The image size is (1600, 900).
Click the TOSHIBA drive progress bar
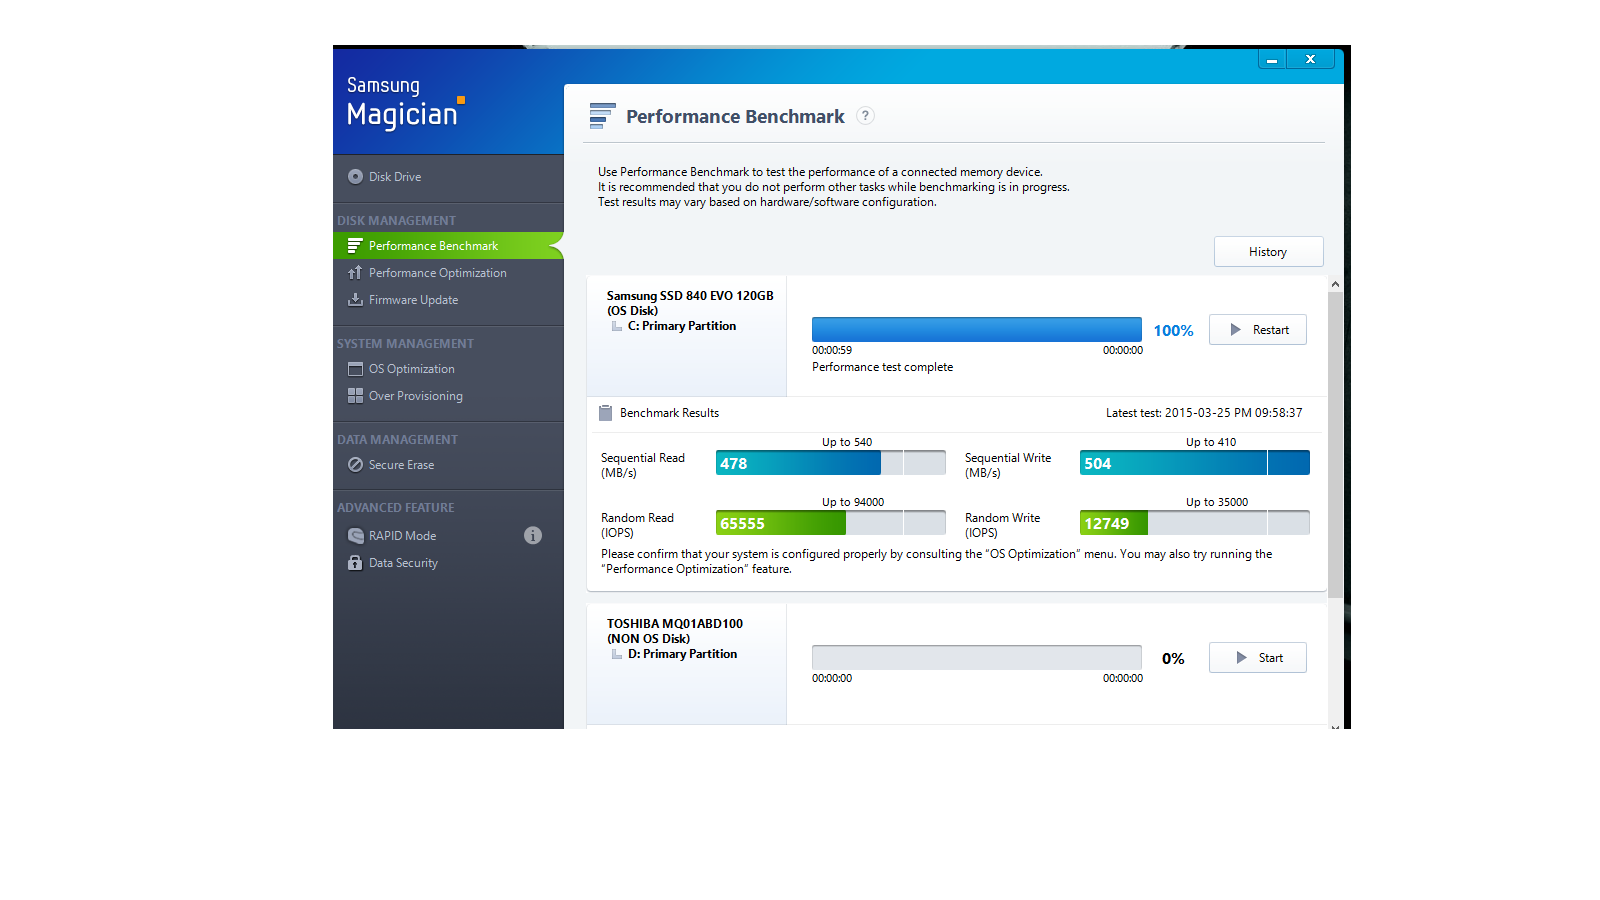(x=977, y=658)
